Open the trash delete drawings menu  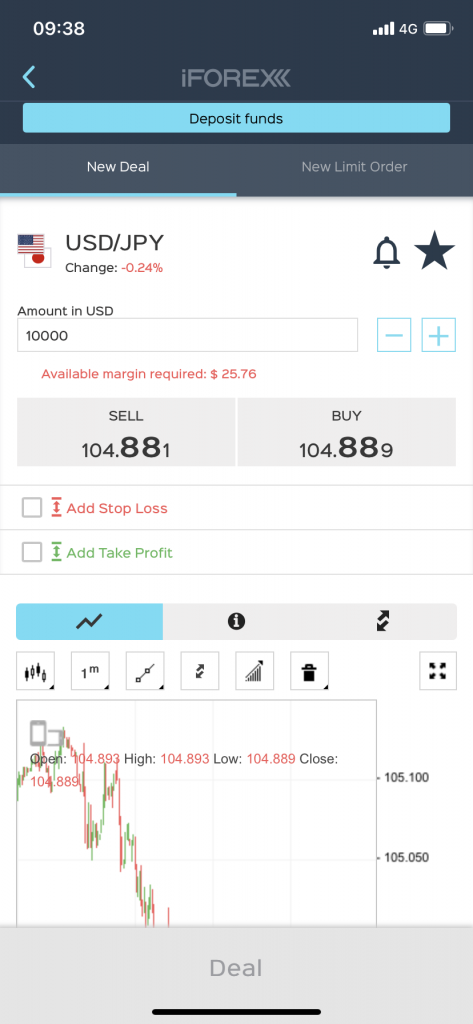[310, 671]
